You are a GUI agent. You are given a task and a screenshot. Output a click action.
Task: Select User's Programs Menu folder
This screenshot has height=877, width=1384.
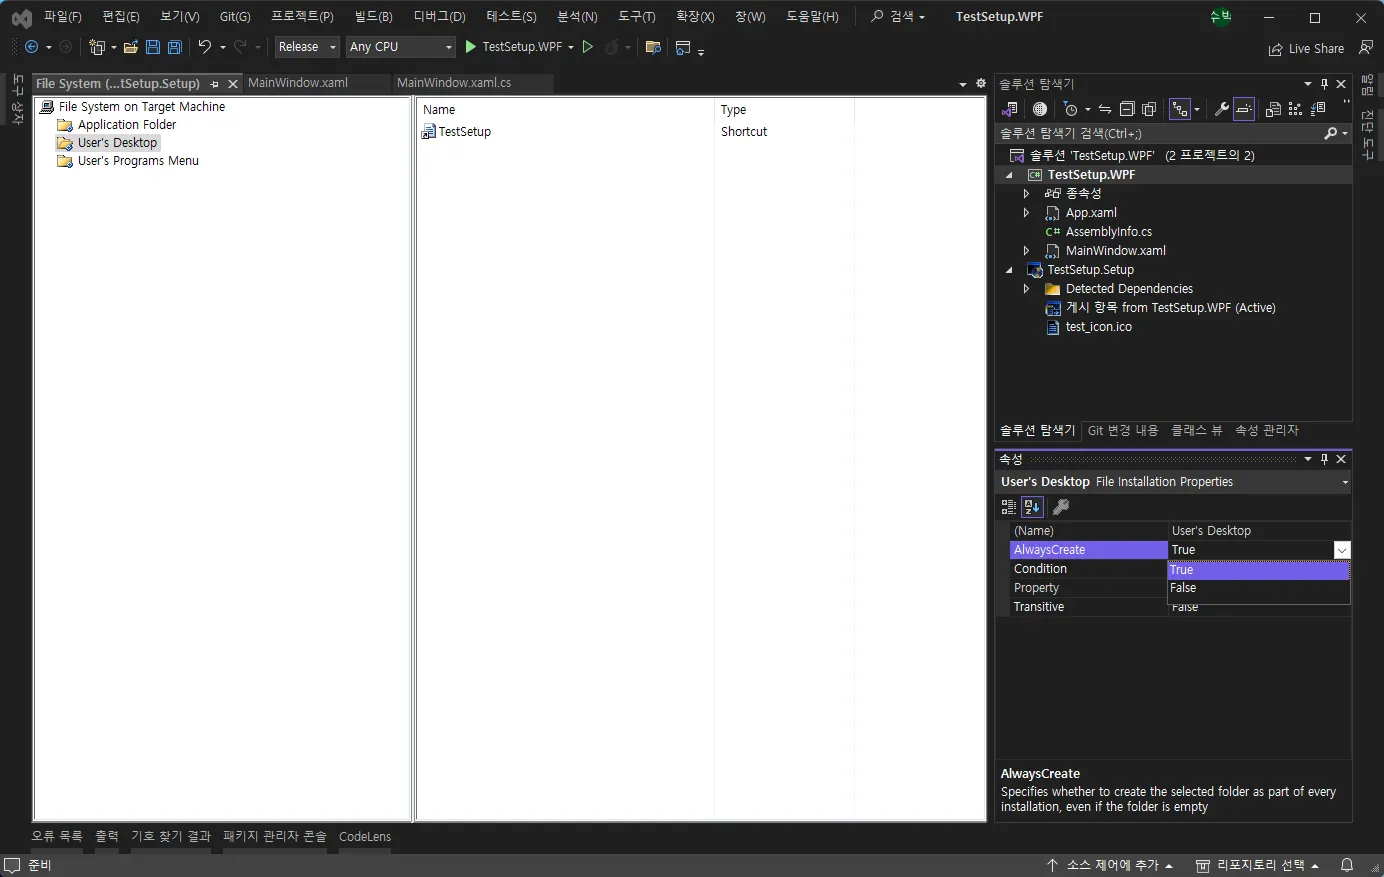click(138, 161)
